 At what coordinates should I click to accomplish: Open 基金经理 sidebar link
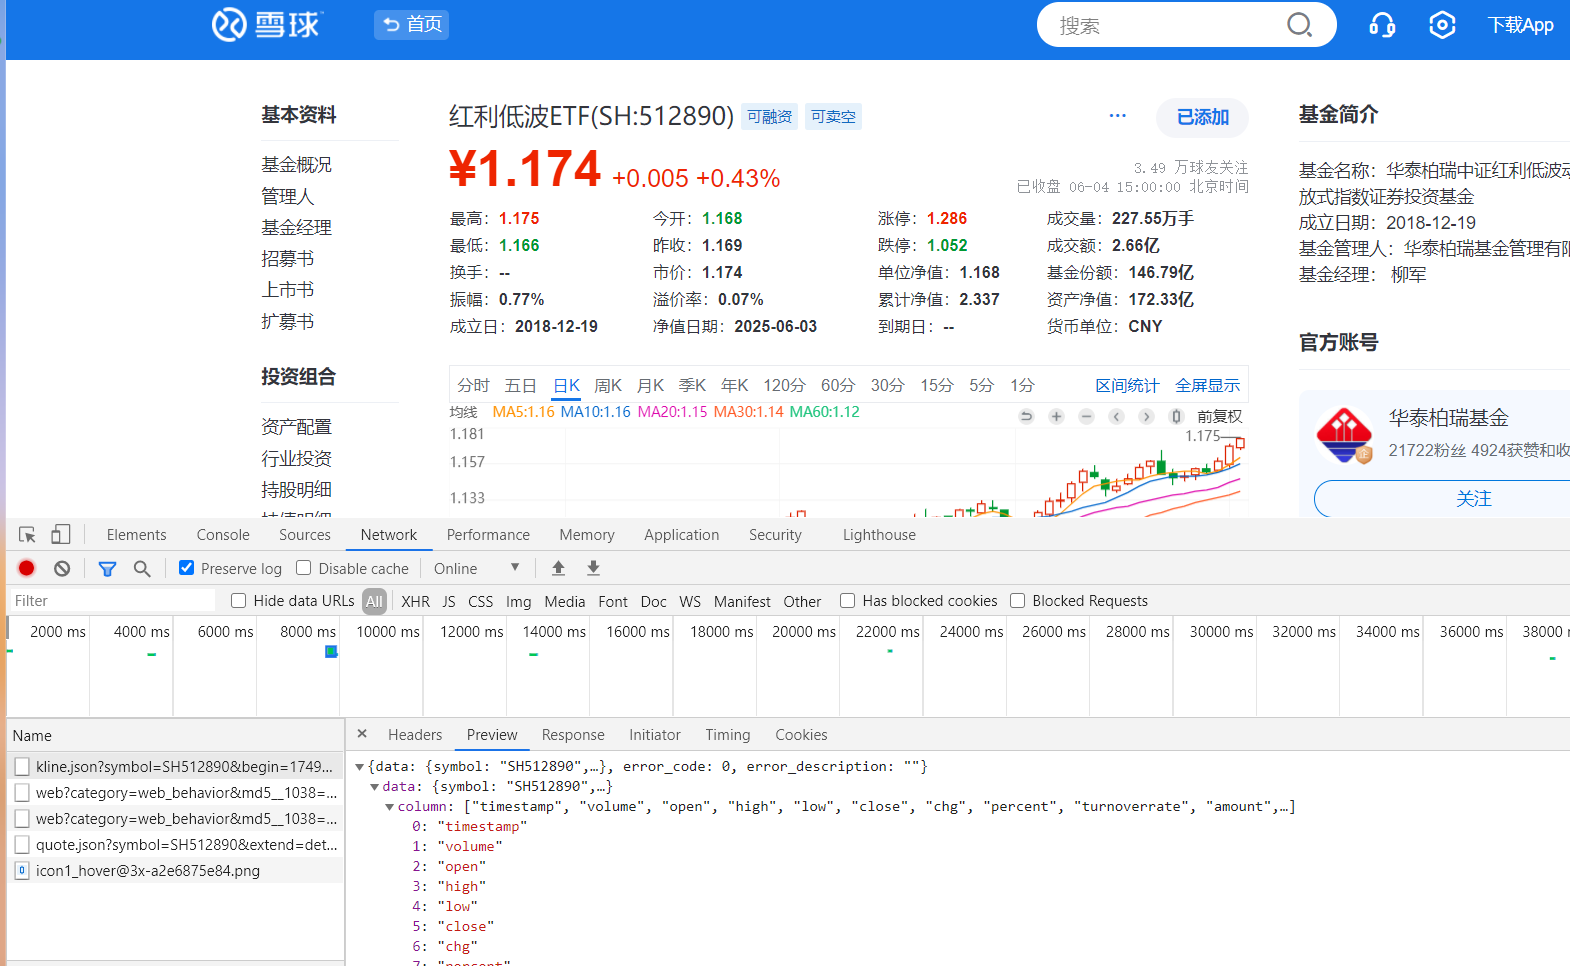(x=296, y=228)
